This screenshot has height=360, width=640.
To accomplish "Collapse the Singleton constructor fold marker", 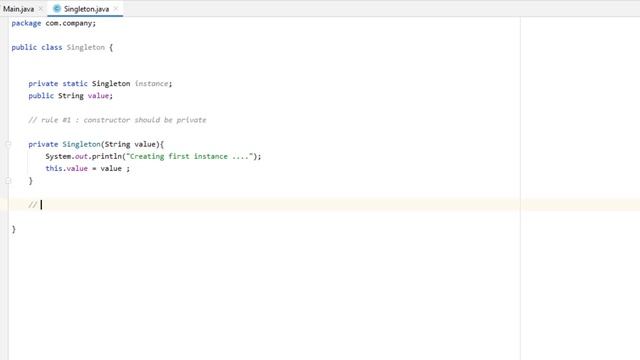I will click(x=8, y=144).
